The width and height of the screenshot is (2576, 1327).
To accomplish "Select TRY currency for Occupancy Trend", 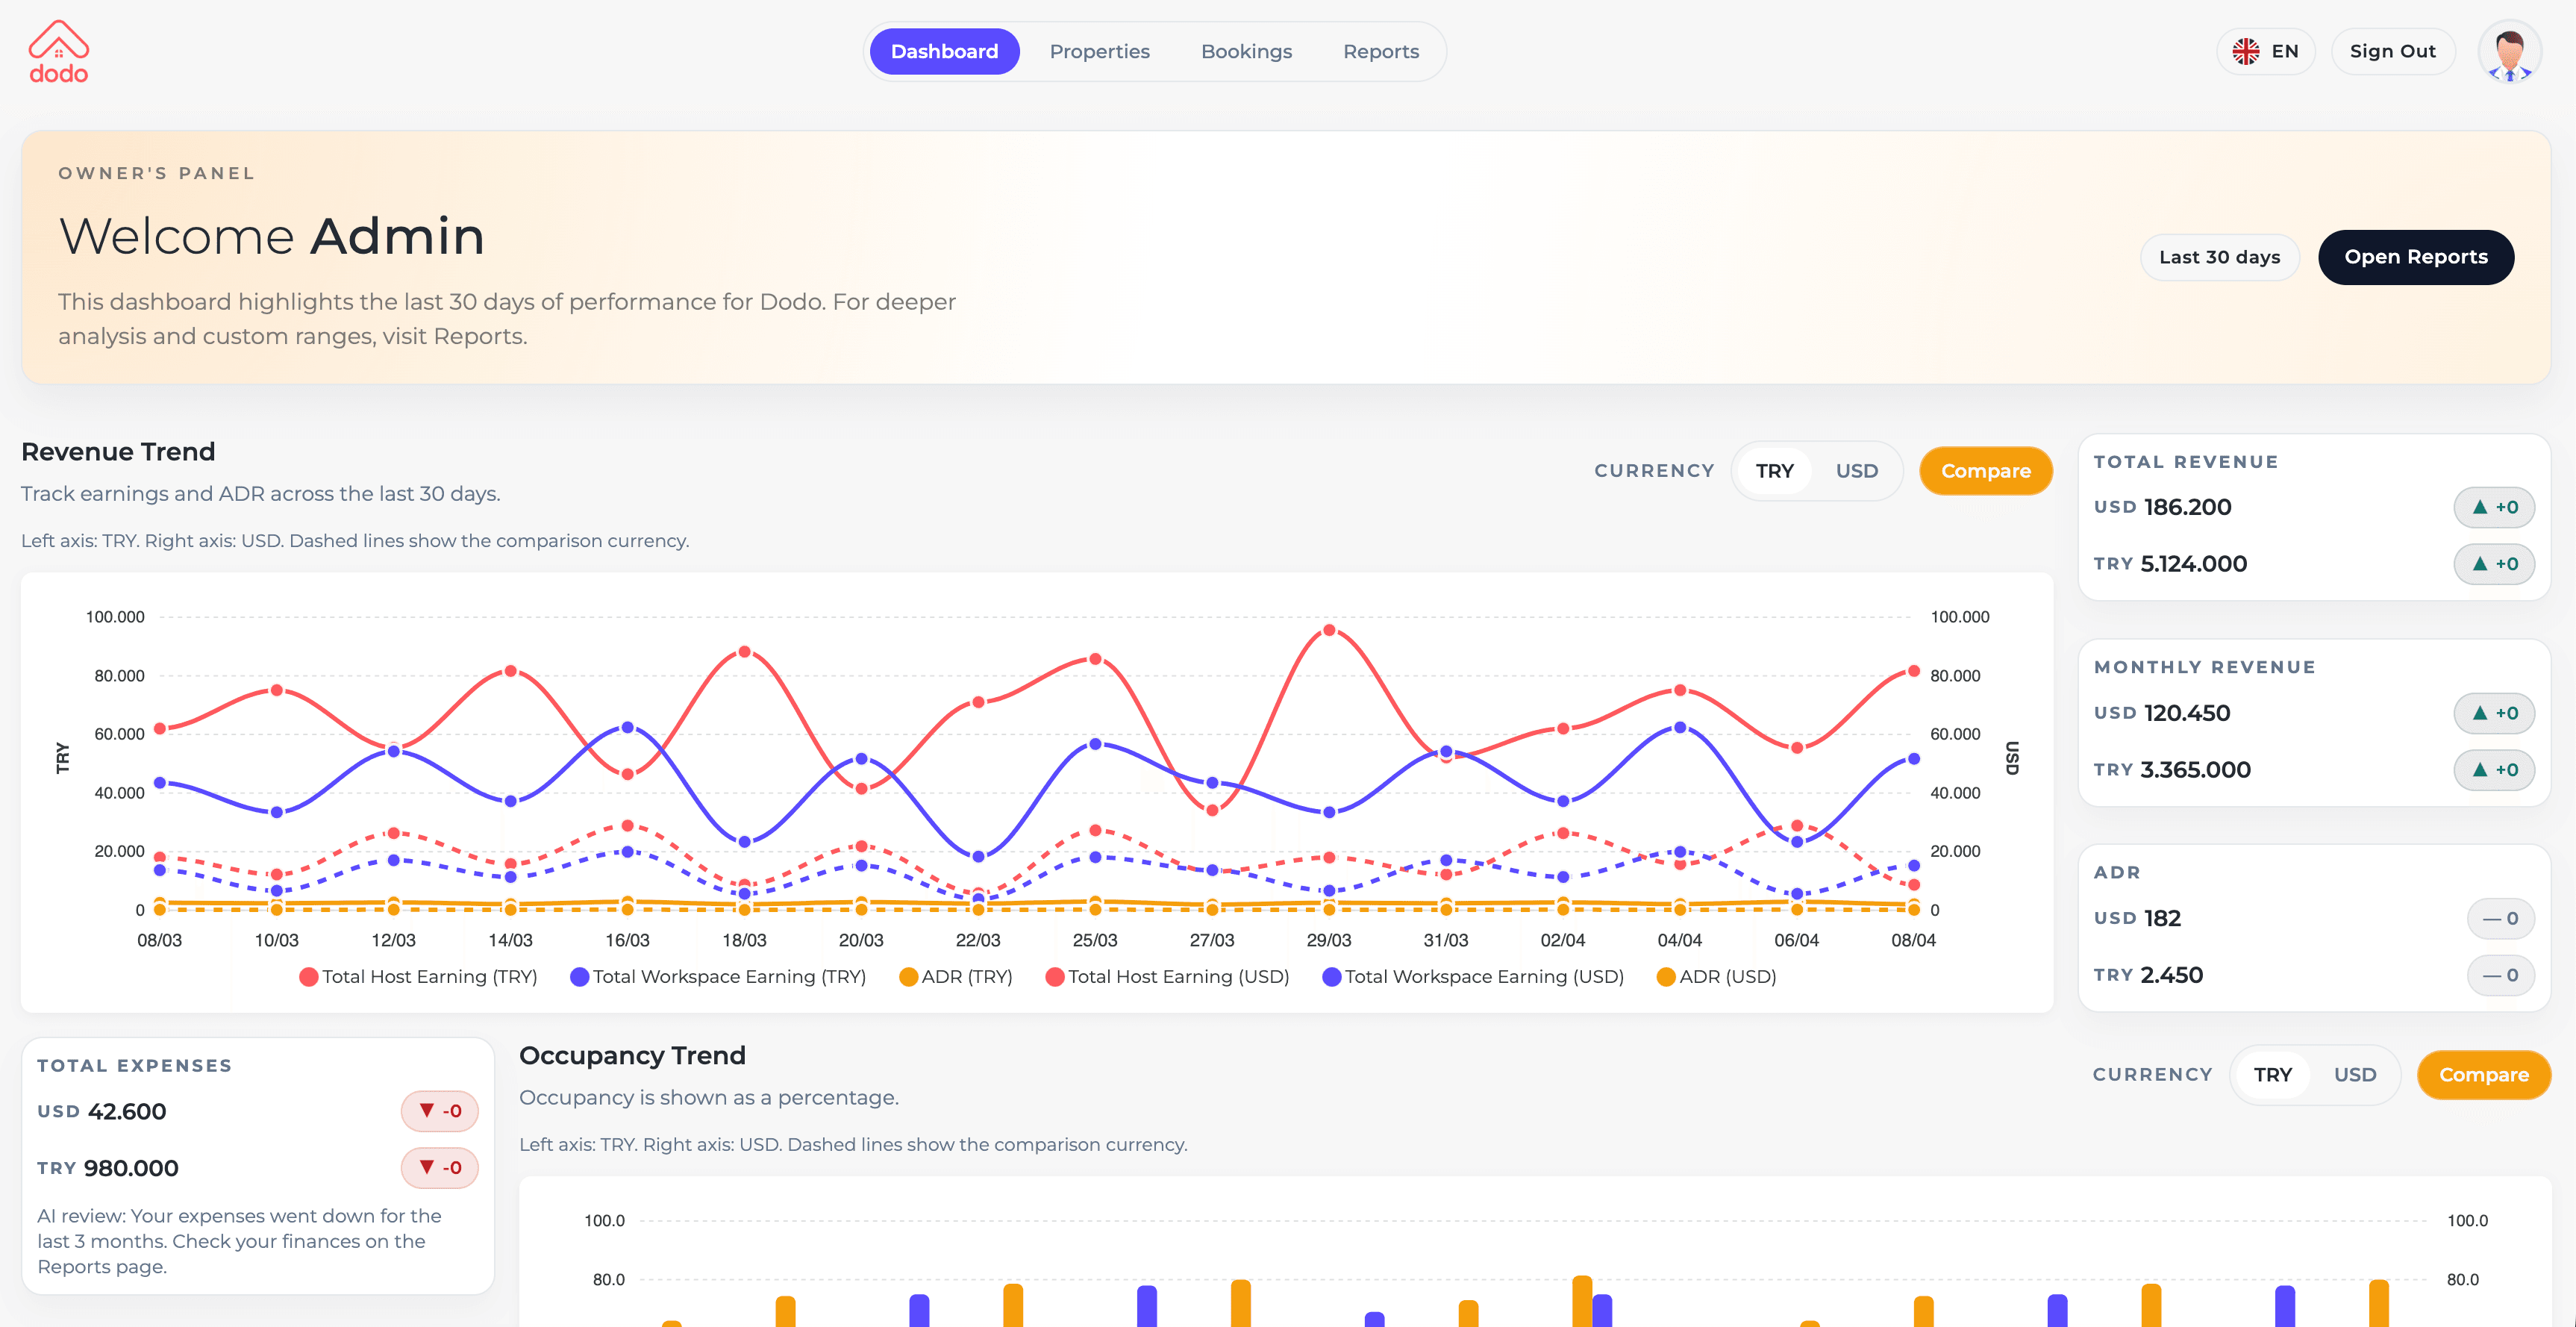I will pos(2273,1075).
